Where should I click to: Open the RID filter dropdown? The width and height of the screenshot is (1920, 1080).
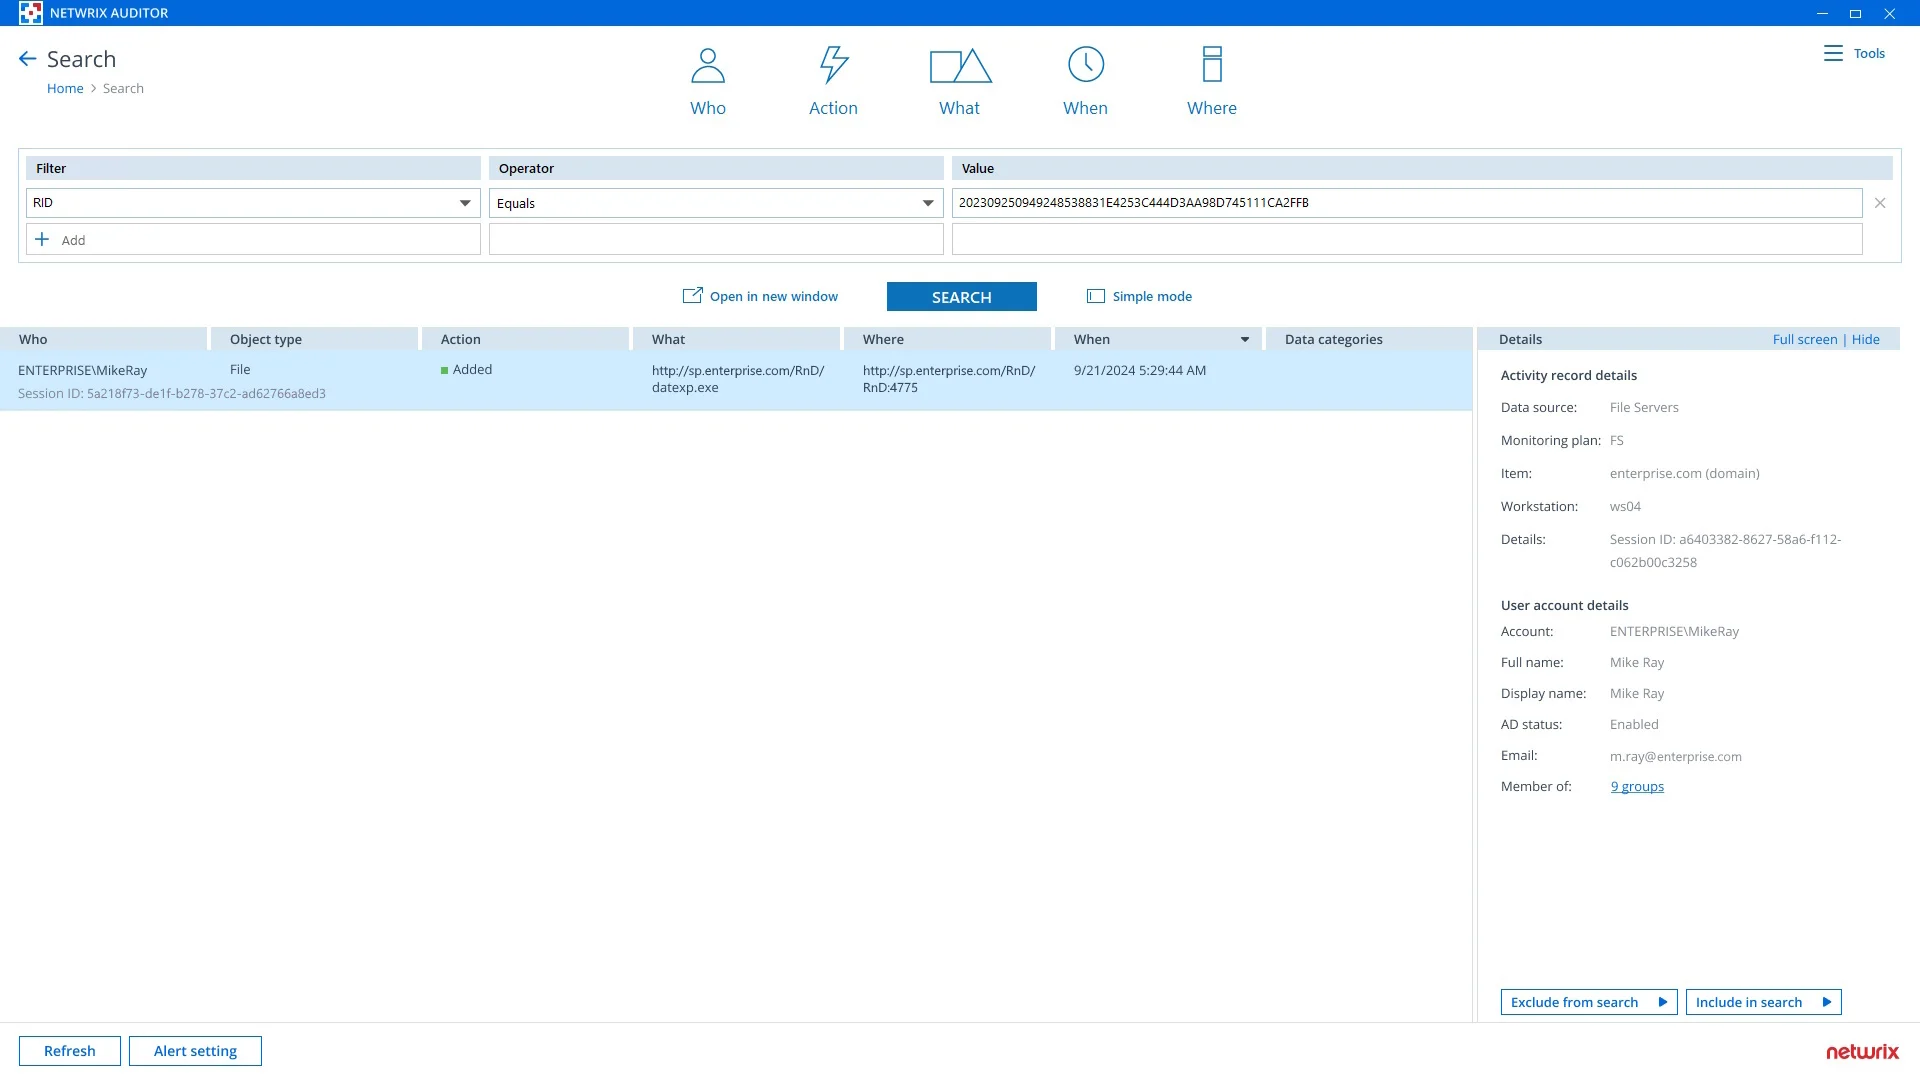click(465, 203)
